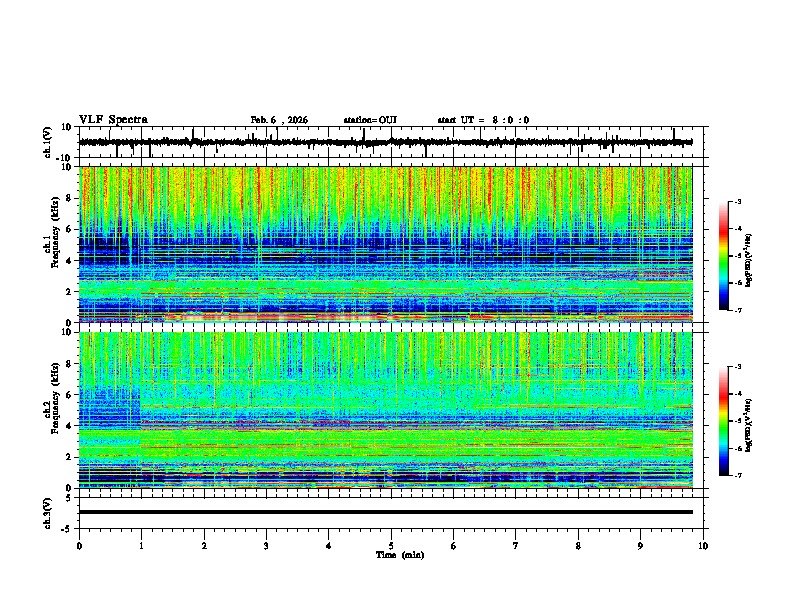Viewport: 792px width, 612px height.
Task: Click the ch.2 colorbar log(PSD) unit label
Action: click(749, 425)
